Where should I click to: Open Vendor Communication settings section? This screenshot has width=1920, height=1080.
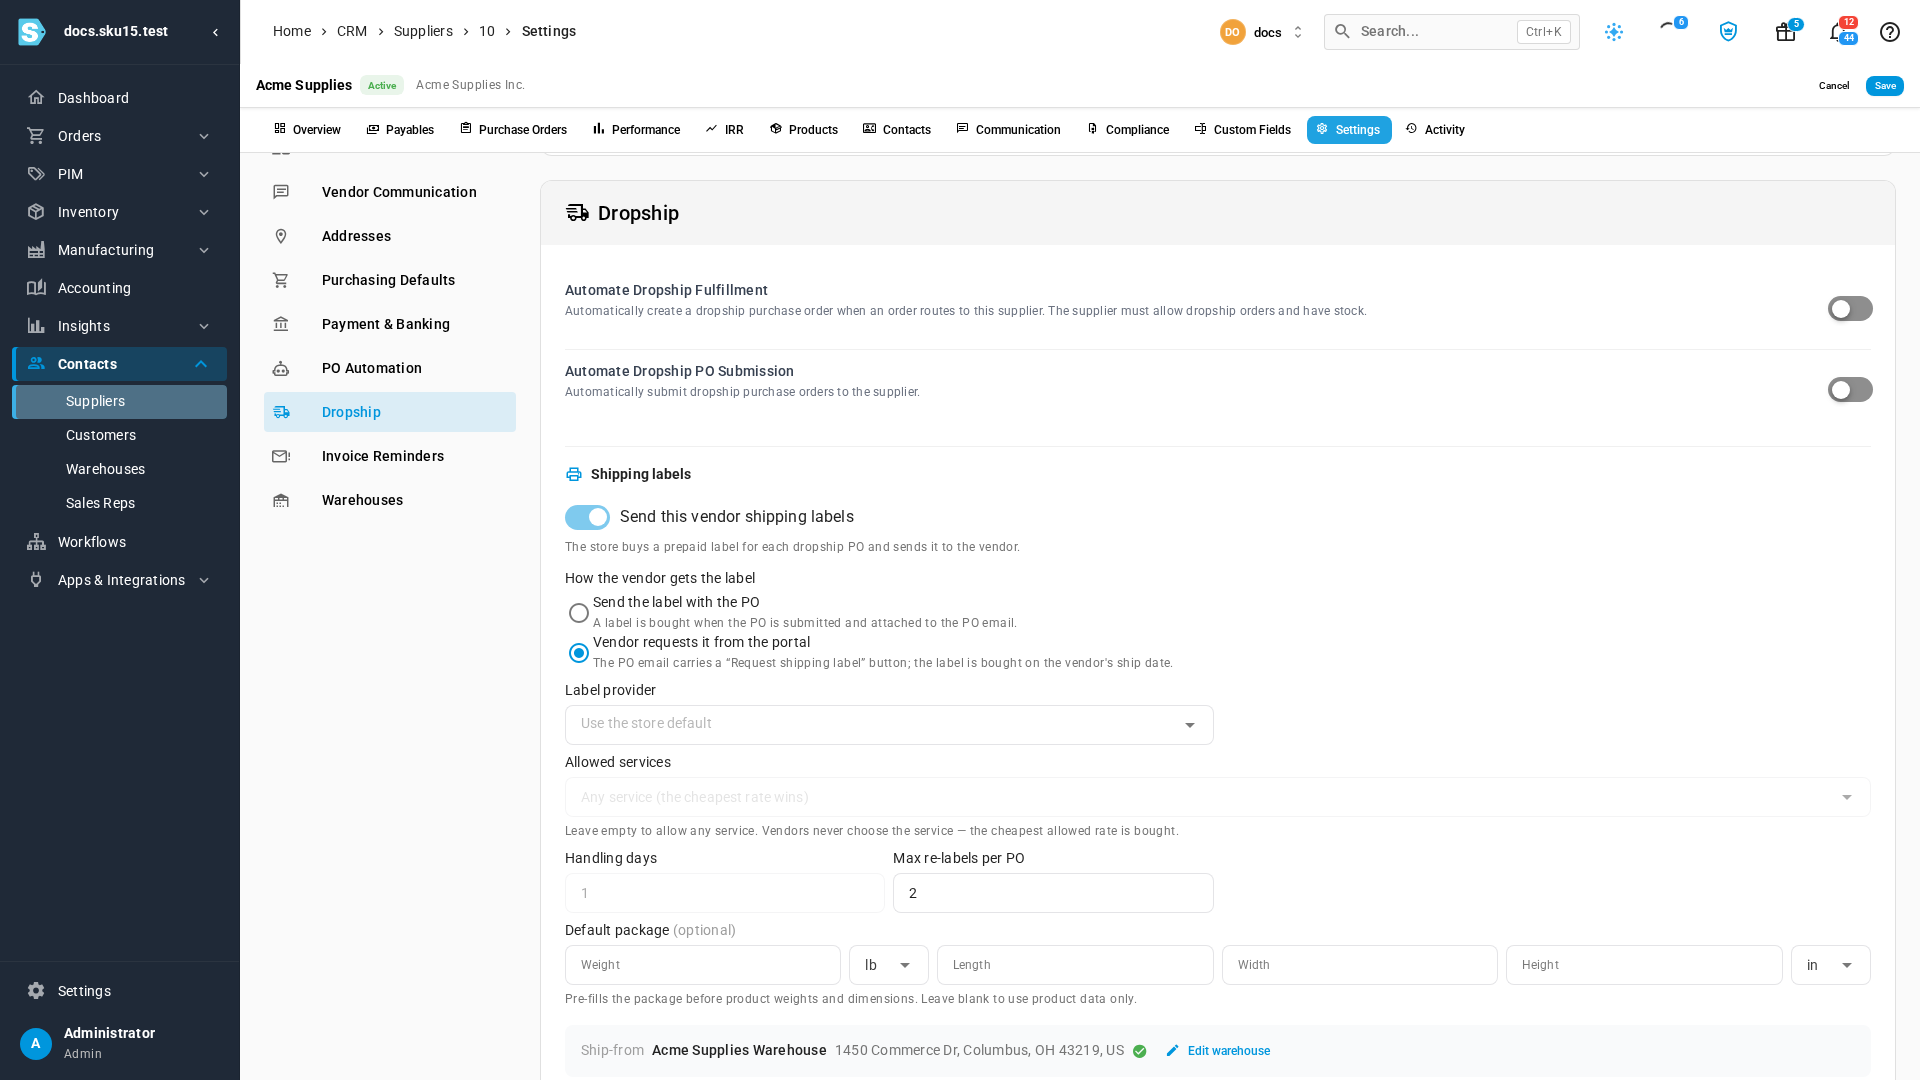[390, 192]
